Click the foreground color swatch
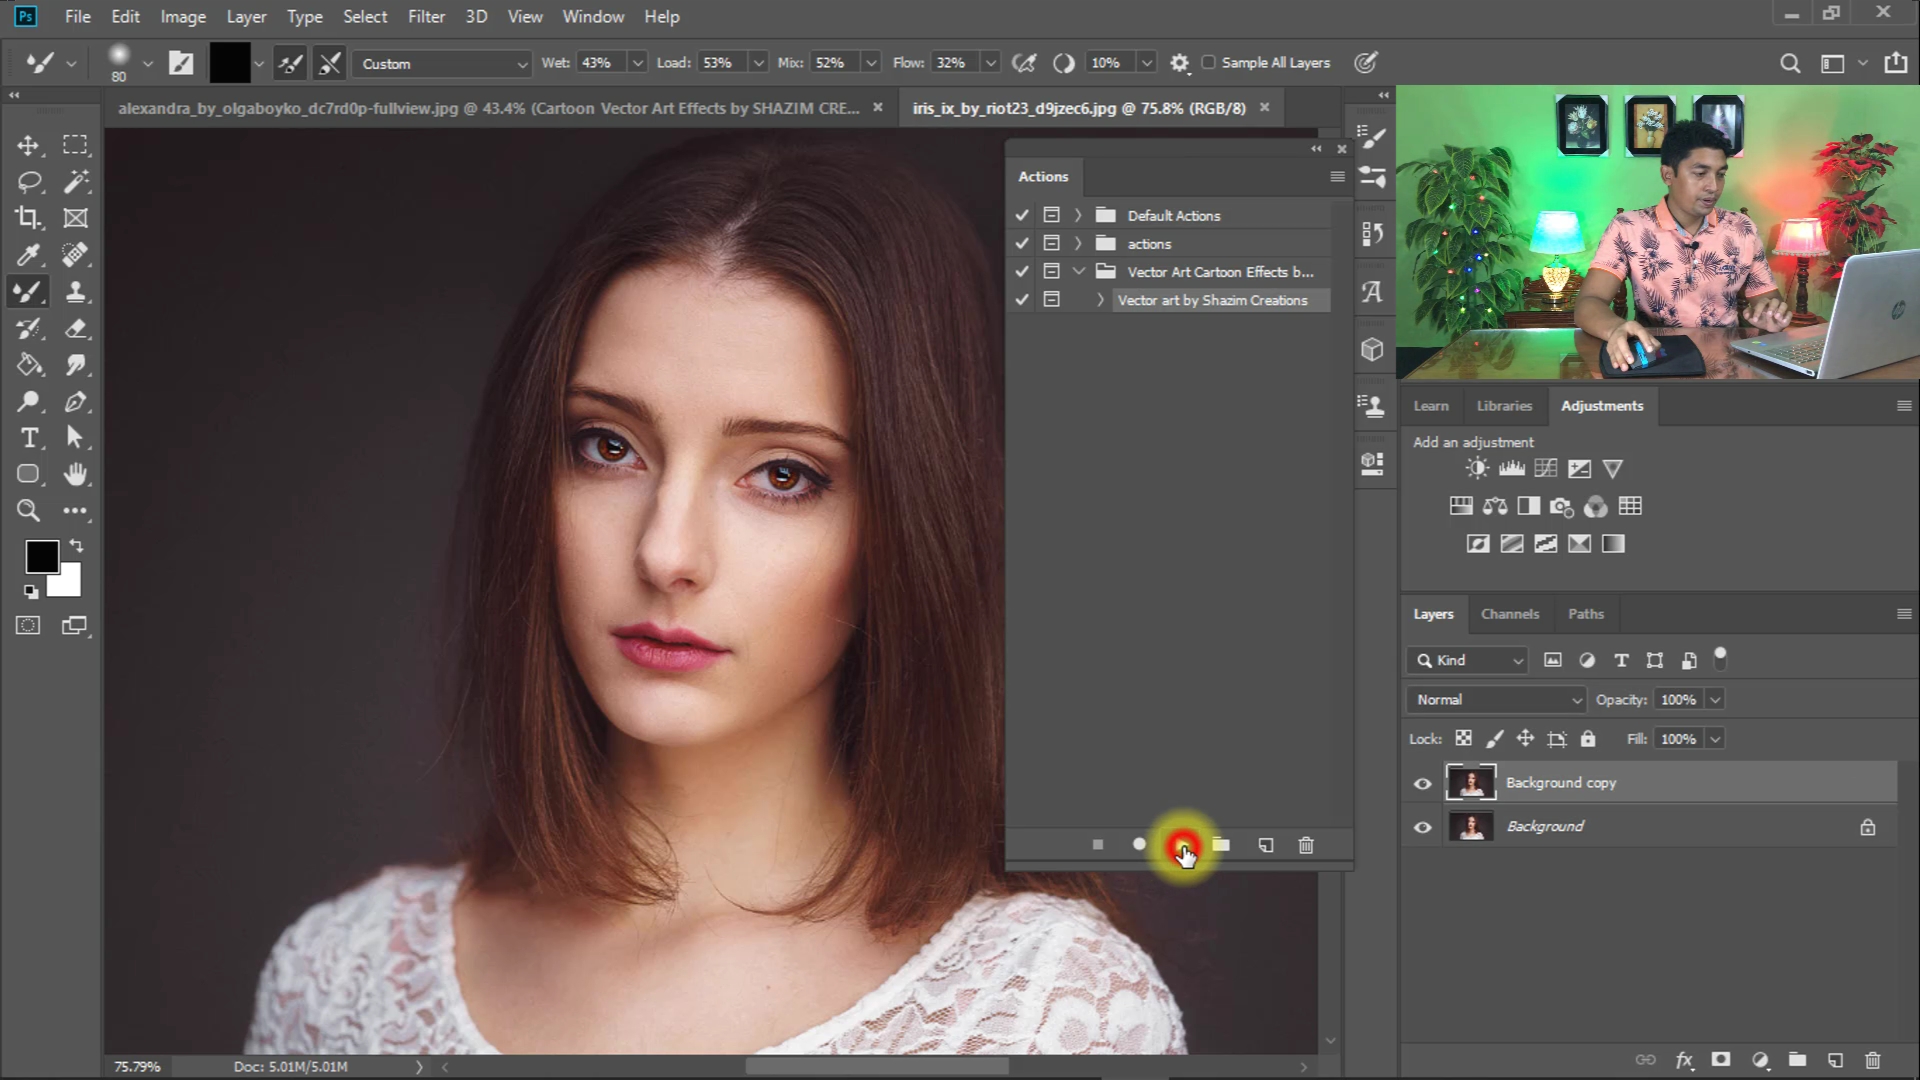The width and height of the screenshot is (1920, 1080). (41, 556)
